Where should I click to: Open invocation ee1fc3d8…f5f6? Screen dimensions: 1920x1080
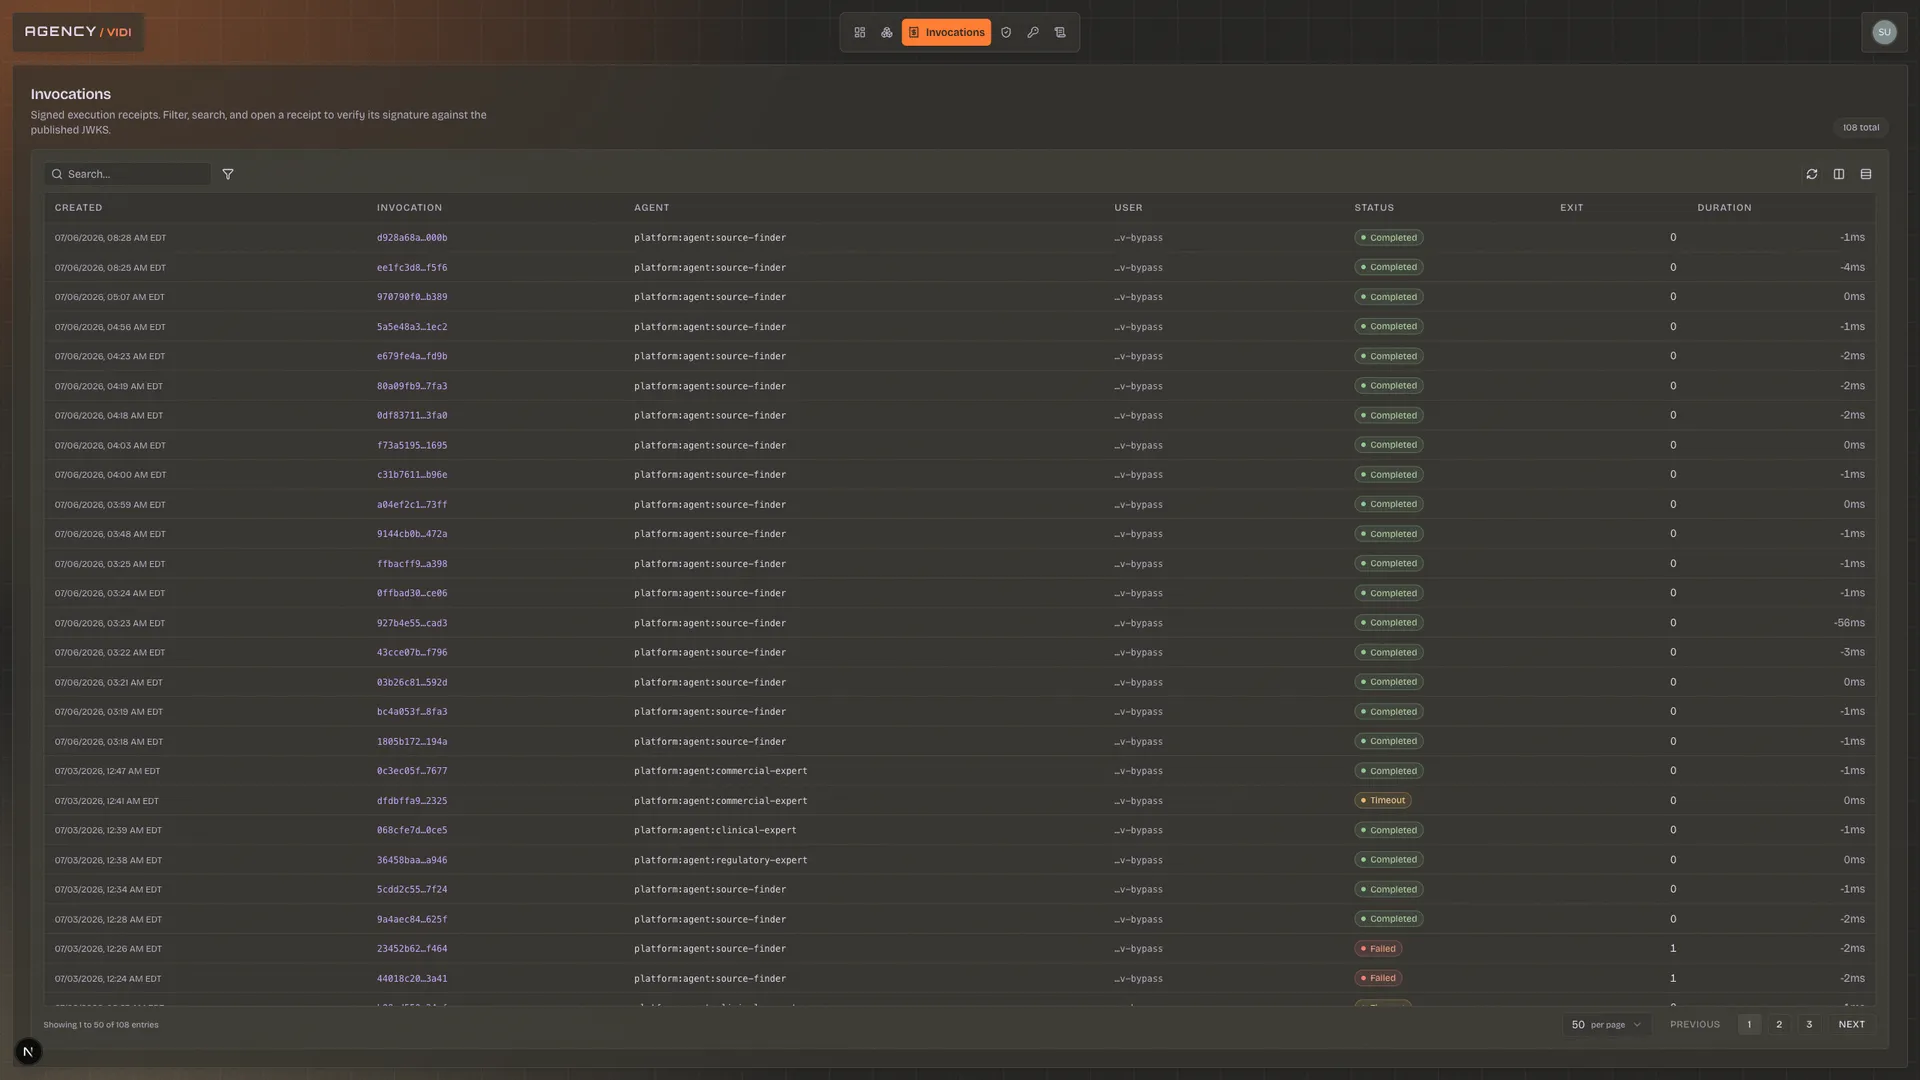point(412,268)
